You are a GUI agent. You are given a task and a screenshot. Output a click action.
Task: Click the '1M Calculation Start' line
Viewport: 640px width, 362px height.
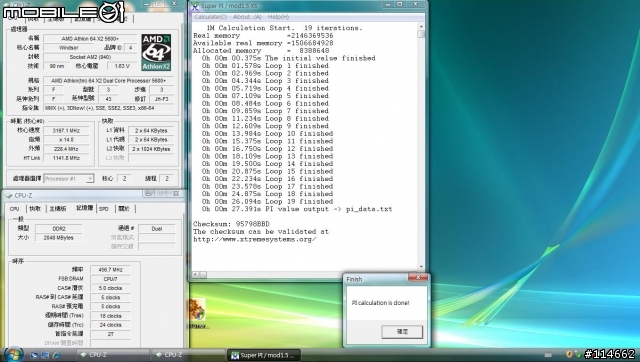(284, 28)
